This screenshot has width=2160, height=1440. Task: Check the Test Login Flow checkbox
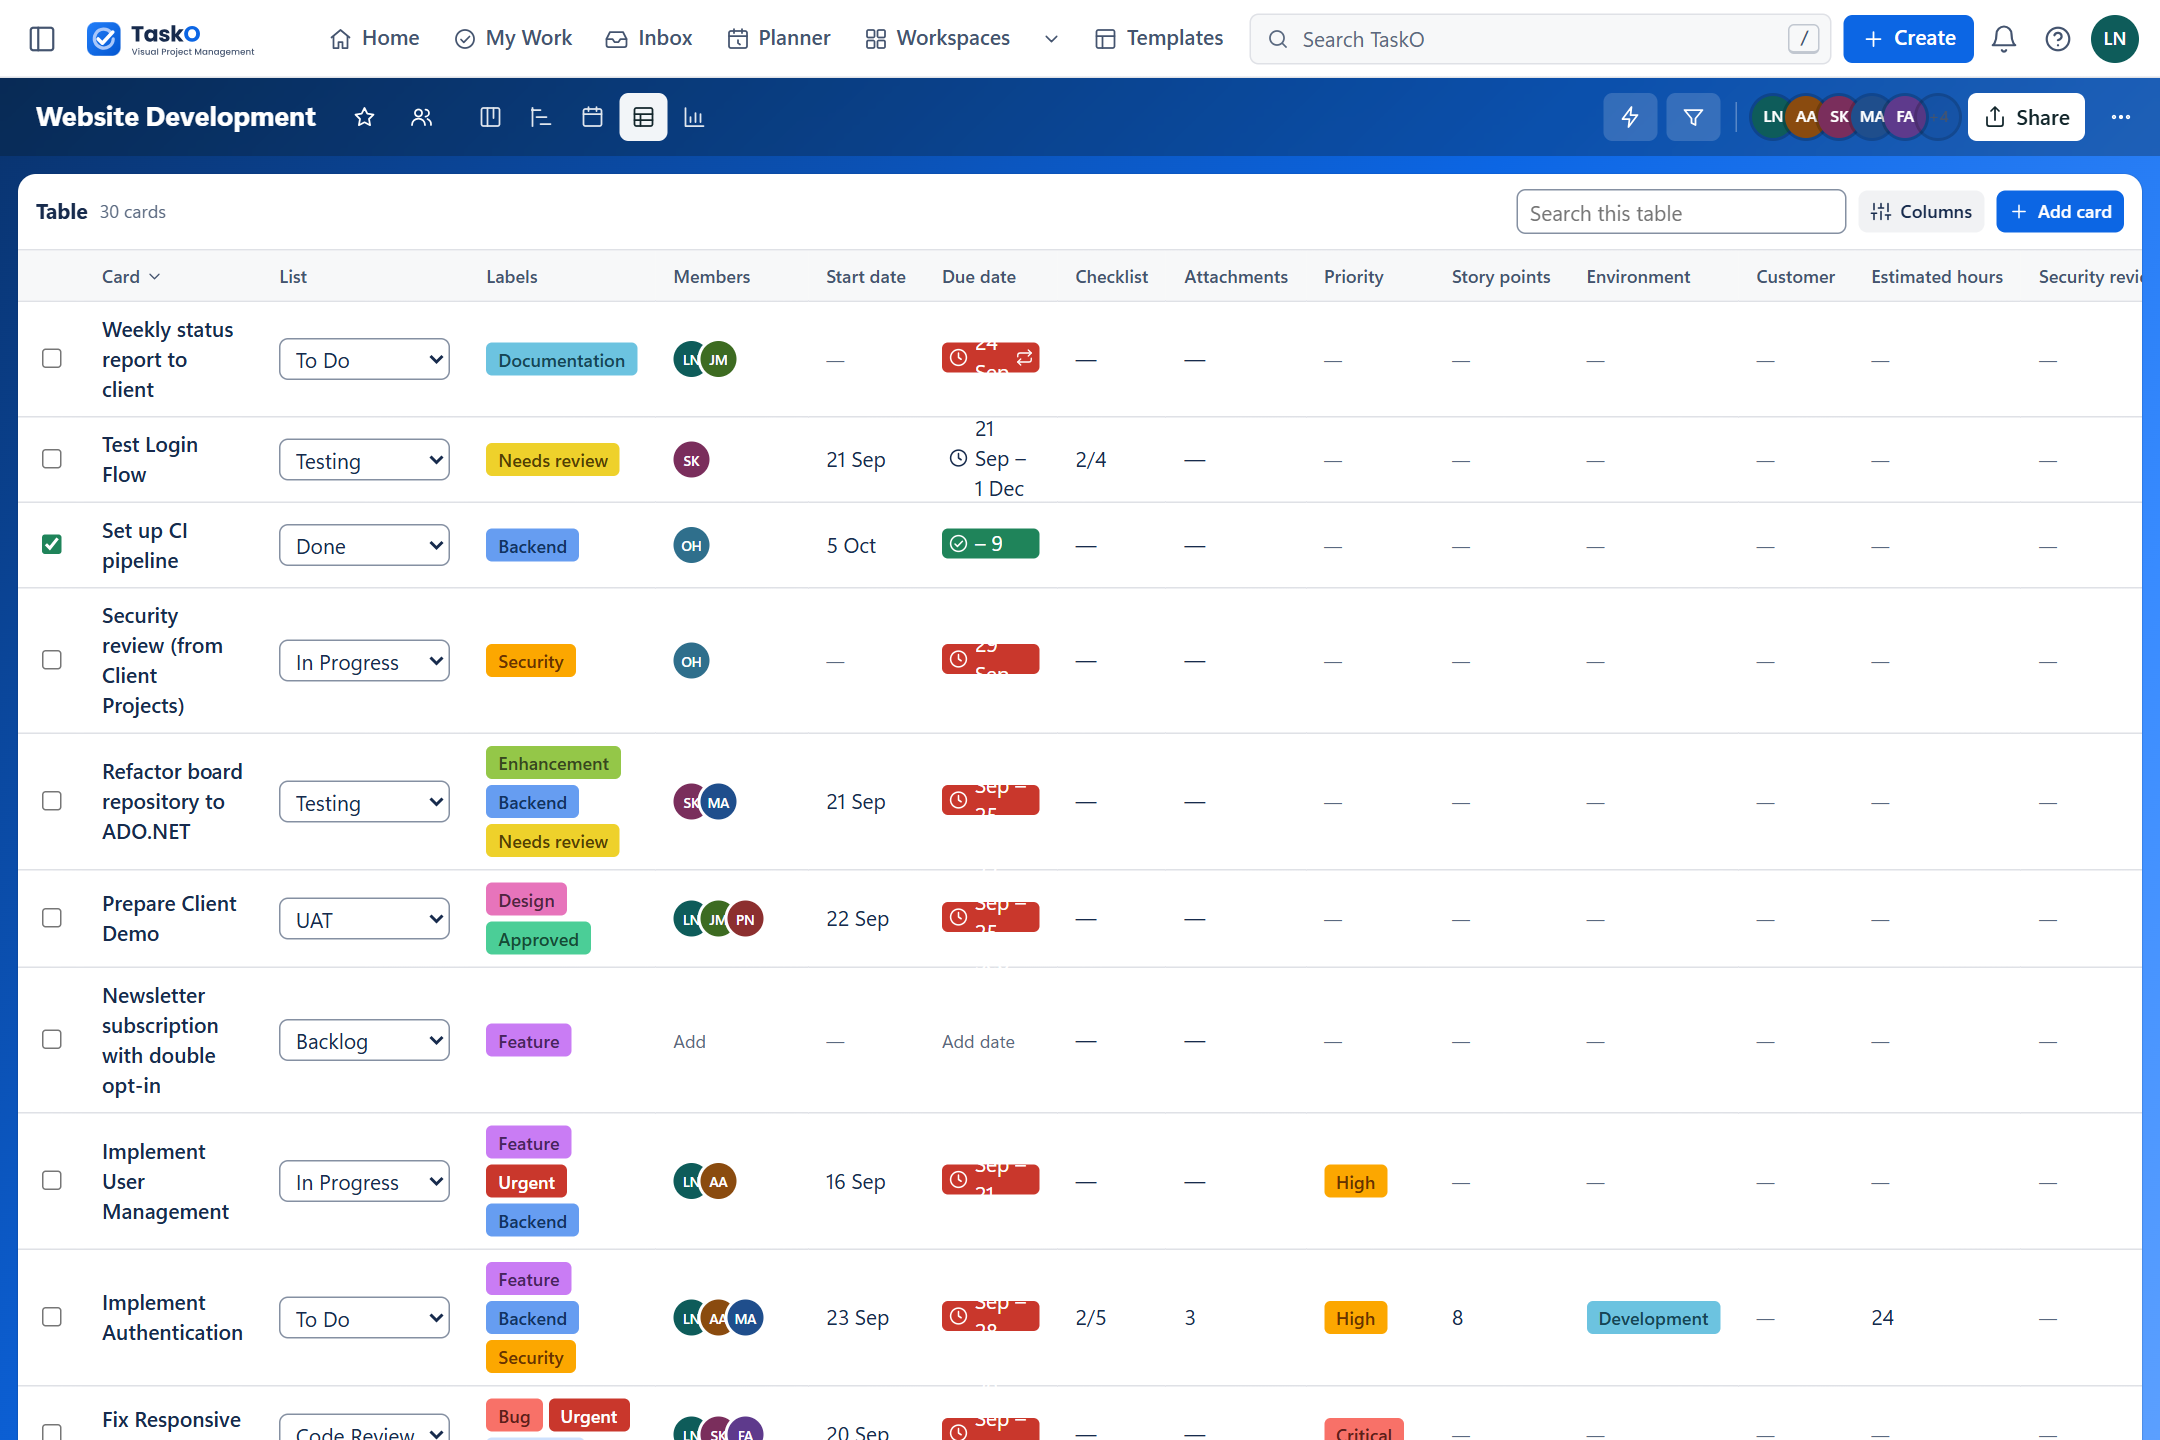[x=52, y=459]
